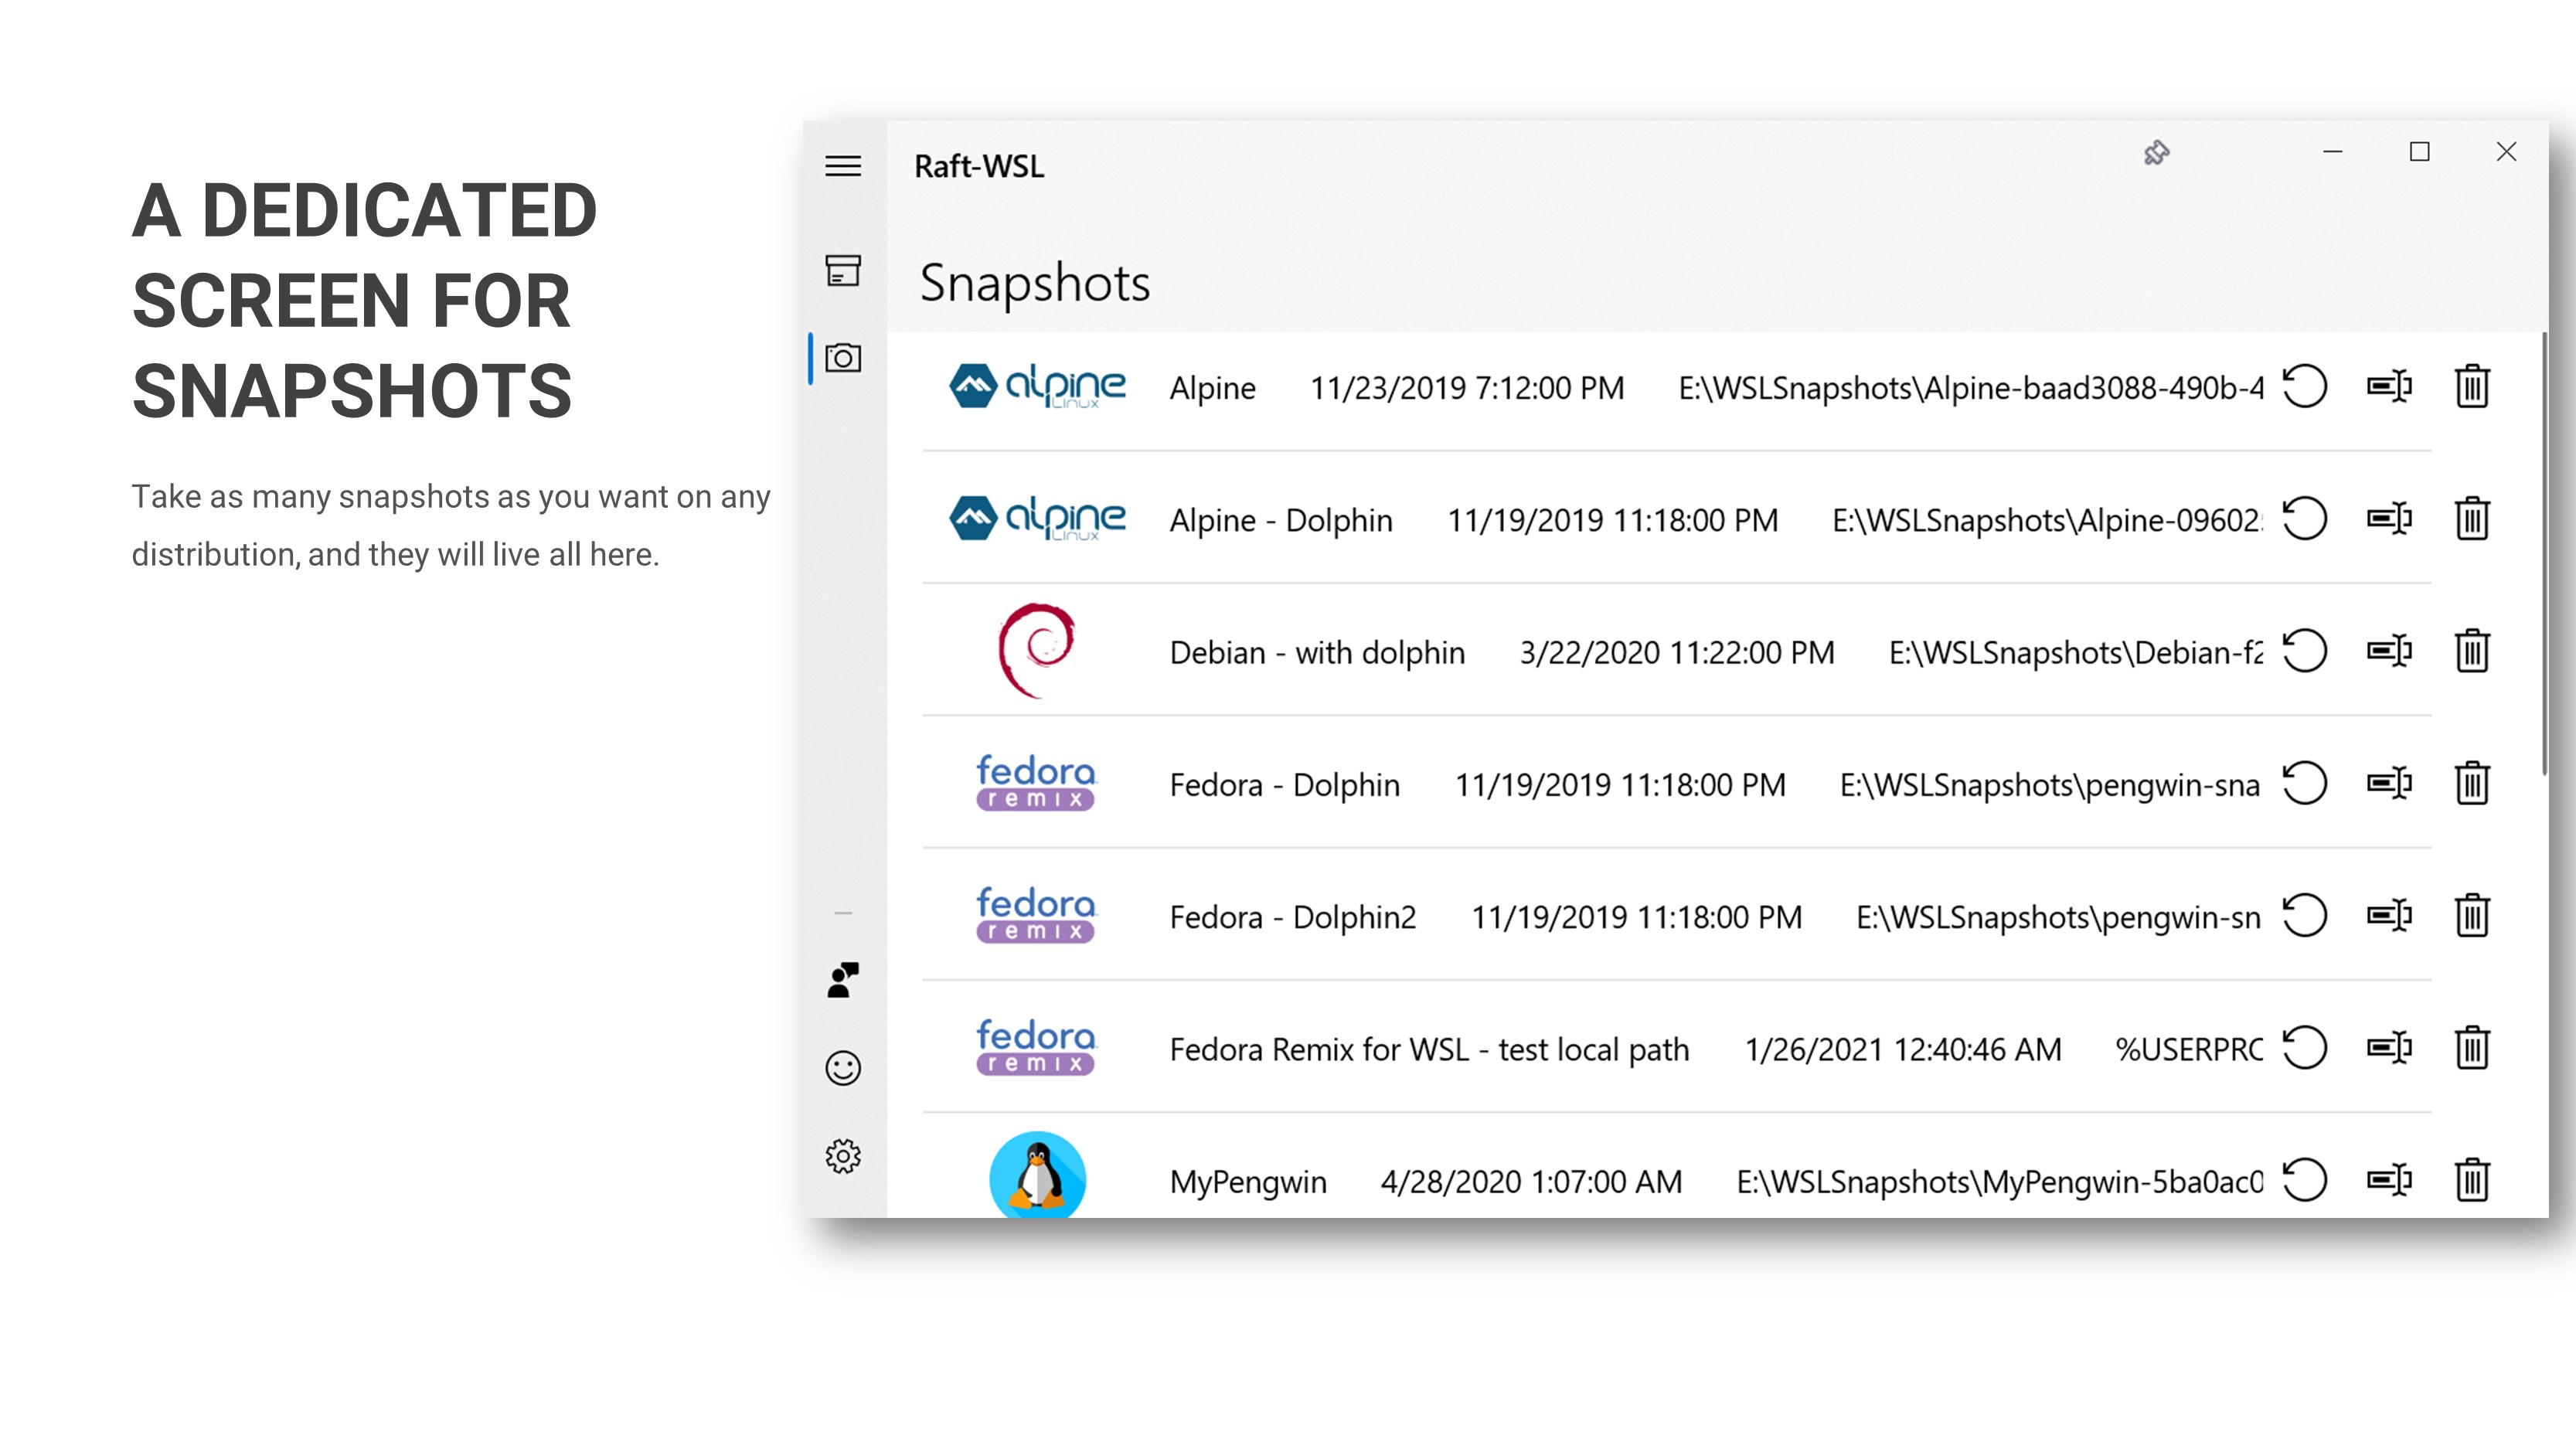Viewport: 2576px width, 1449px height.
Task: Restore the Fedora - Dolphin snapshot
Action: 2305,783
